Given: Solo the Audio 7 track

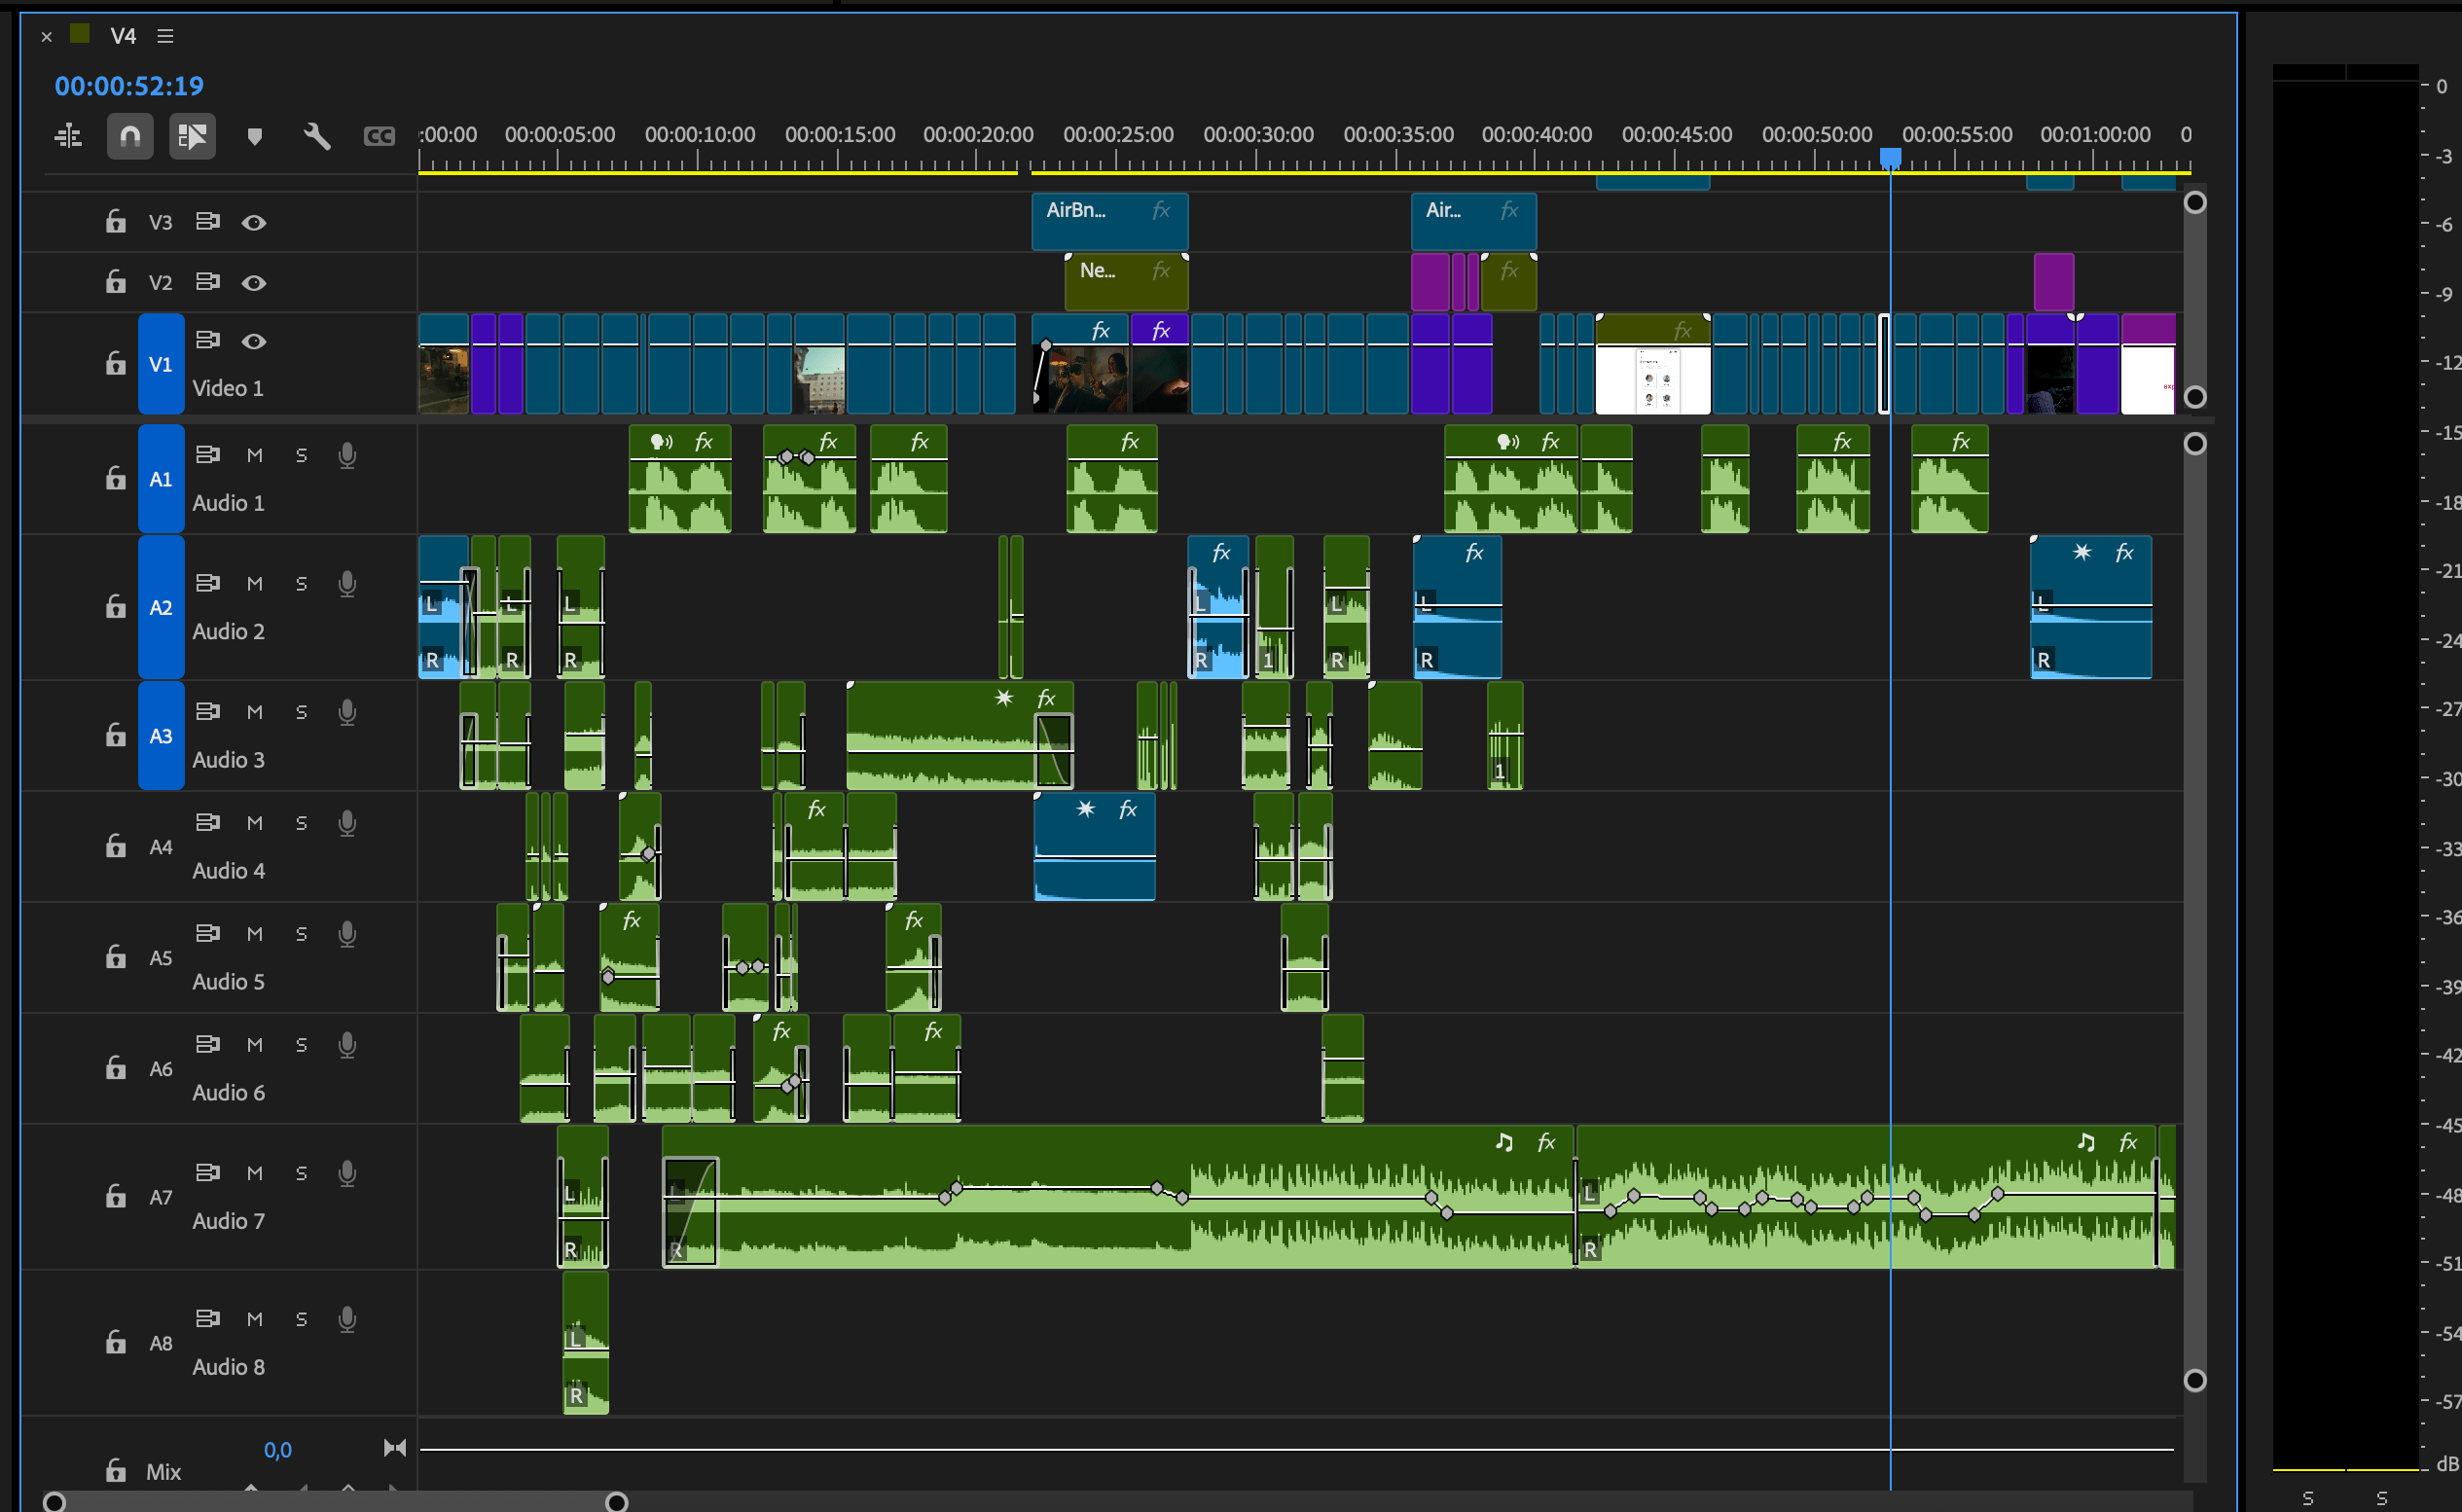Looking at the screenshot, I should coord(301,1173).
